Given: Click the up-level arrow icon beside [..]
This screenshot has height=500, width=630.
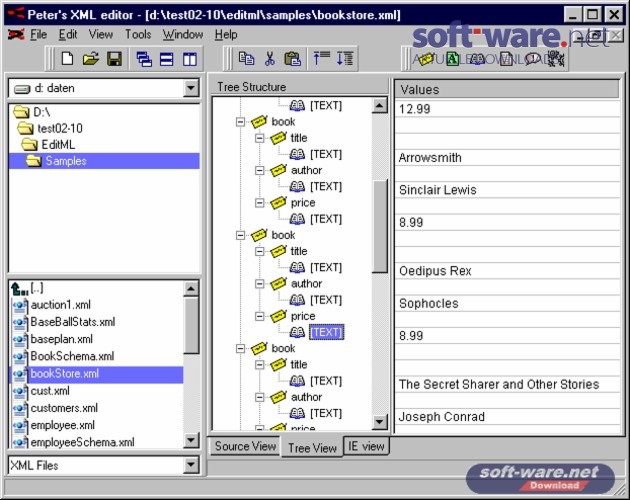Looking at the screenshot, I should [19, 289].
